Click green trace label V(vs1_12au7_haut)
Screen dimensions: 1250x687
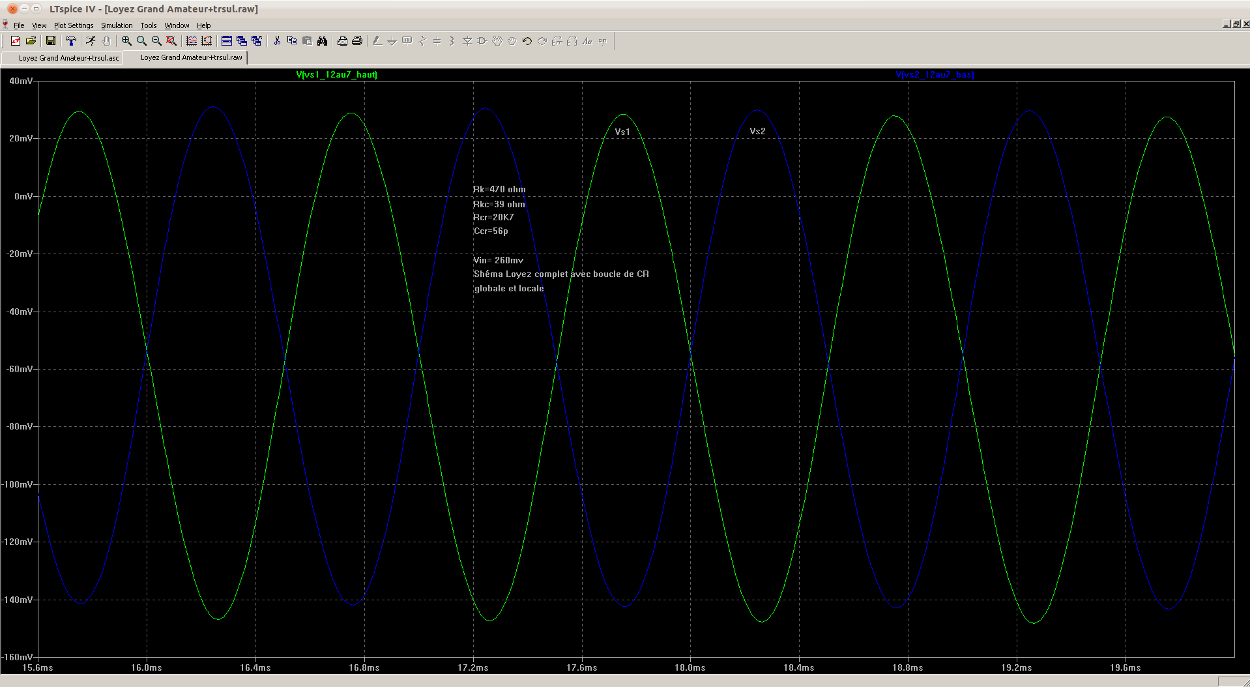[337, 75]
